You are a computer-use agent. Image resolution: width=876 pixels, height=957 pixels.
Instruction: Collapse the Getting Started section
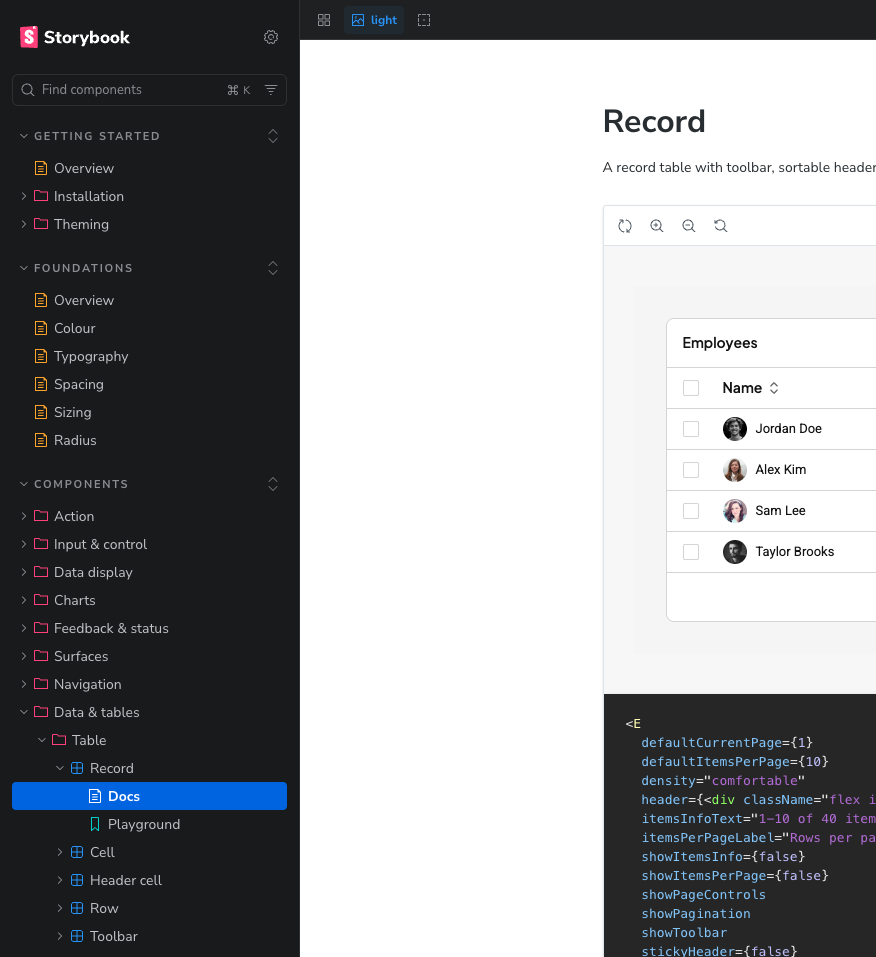(x=90, y=136)
